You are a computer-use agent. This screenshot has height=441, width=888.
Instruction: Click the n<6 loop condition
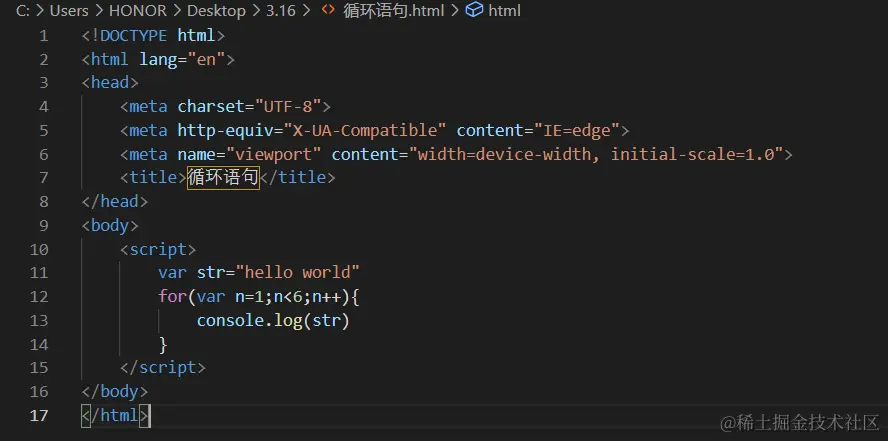(x=288, y=297)
